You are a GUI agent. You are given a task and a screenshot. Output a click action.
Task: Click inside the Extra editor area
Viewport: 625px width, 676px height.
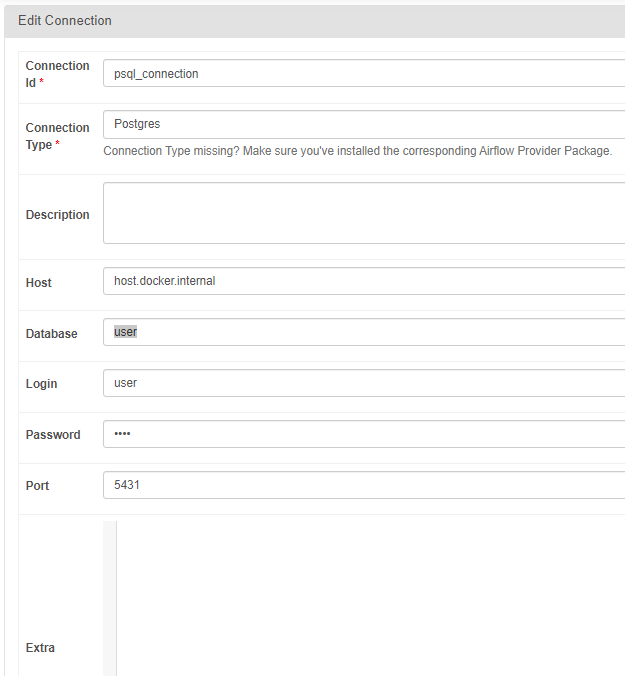[370, 600]
